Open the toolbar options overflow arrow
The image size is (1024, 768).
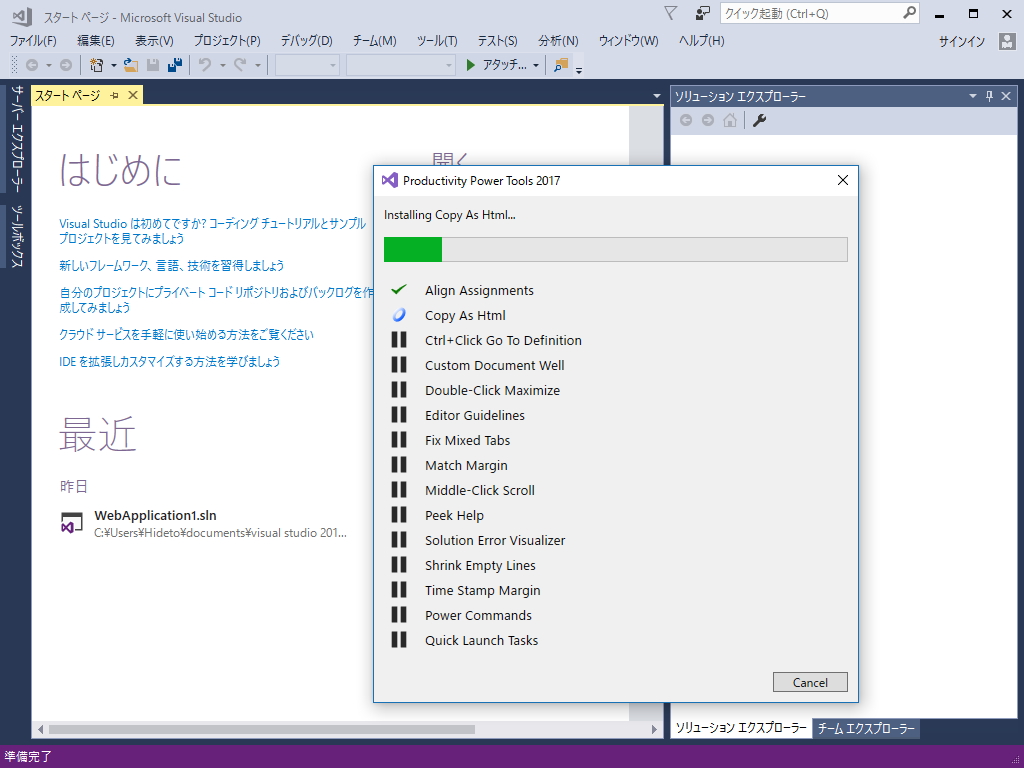579,69
